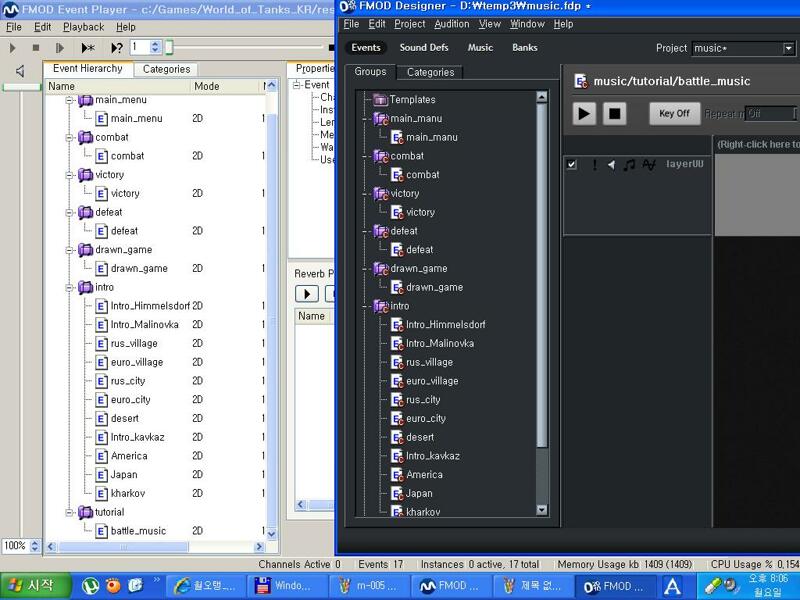Open the File menu in FMOD Designer
800x600 pixels.
tap(351, 24)
